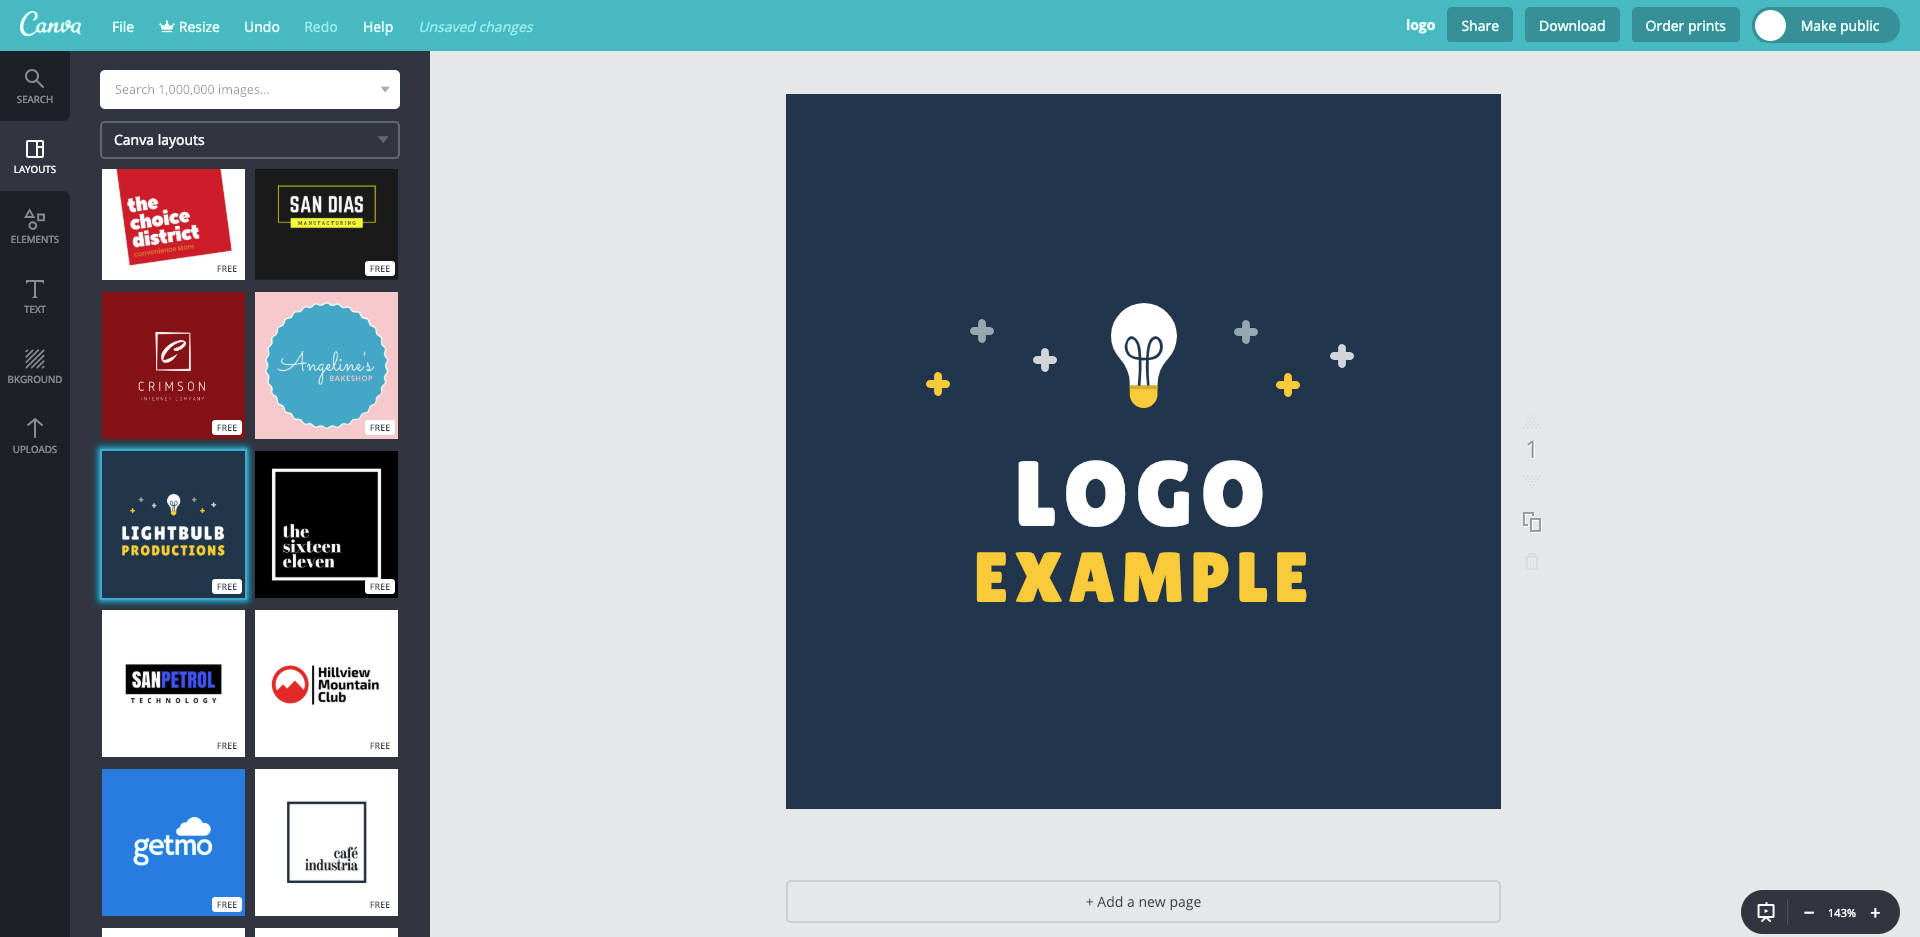Screen dimensions: 1920x937
Task: Zoom in with the plus button
Action: [x=1875, y=912]
